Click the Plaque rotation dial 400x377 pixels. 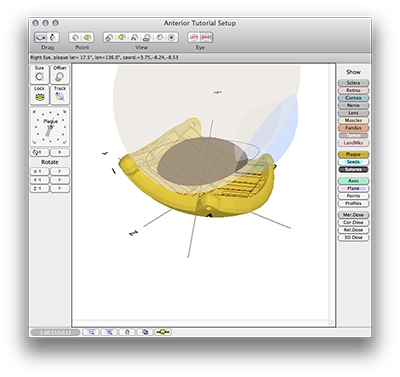(x=50, y=127)
